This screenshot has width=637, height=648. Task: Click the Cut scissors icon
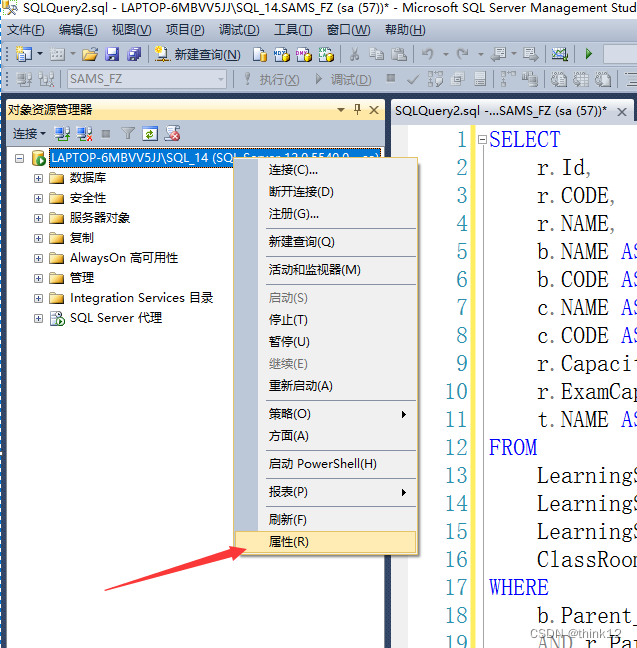coord(354,54)
